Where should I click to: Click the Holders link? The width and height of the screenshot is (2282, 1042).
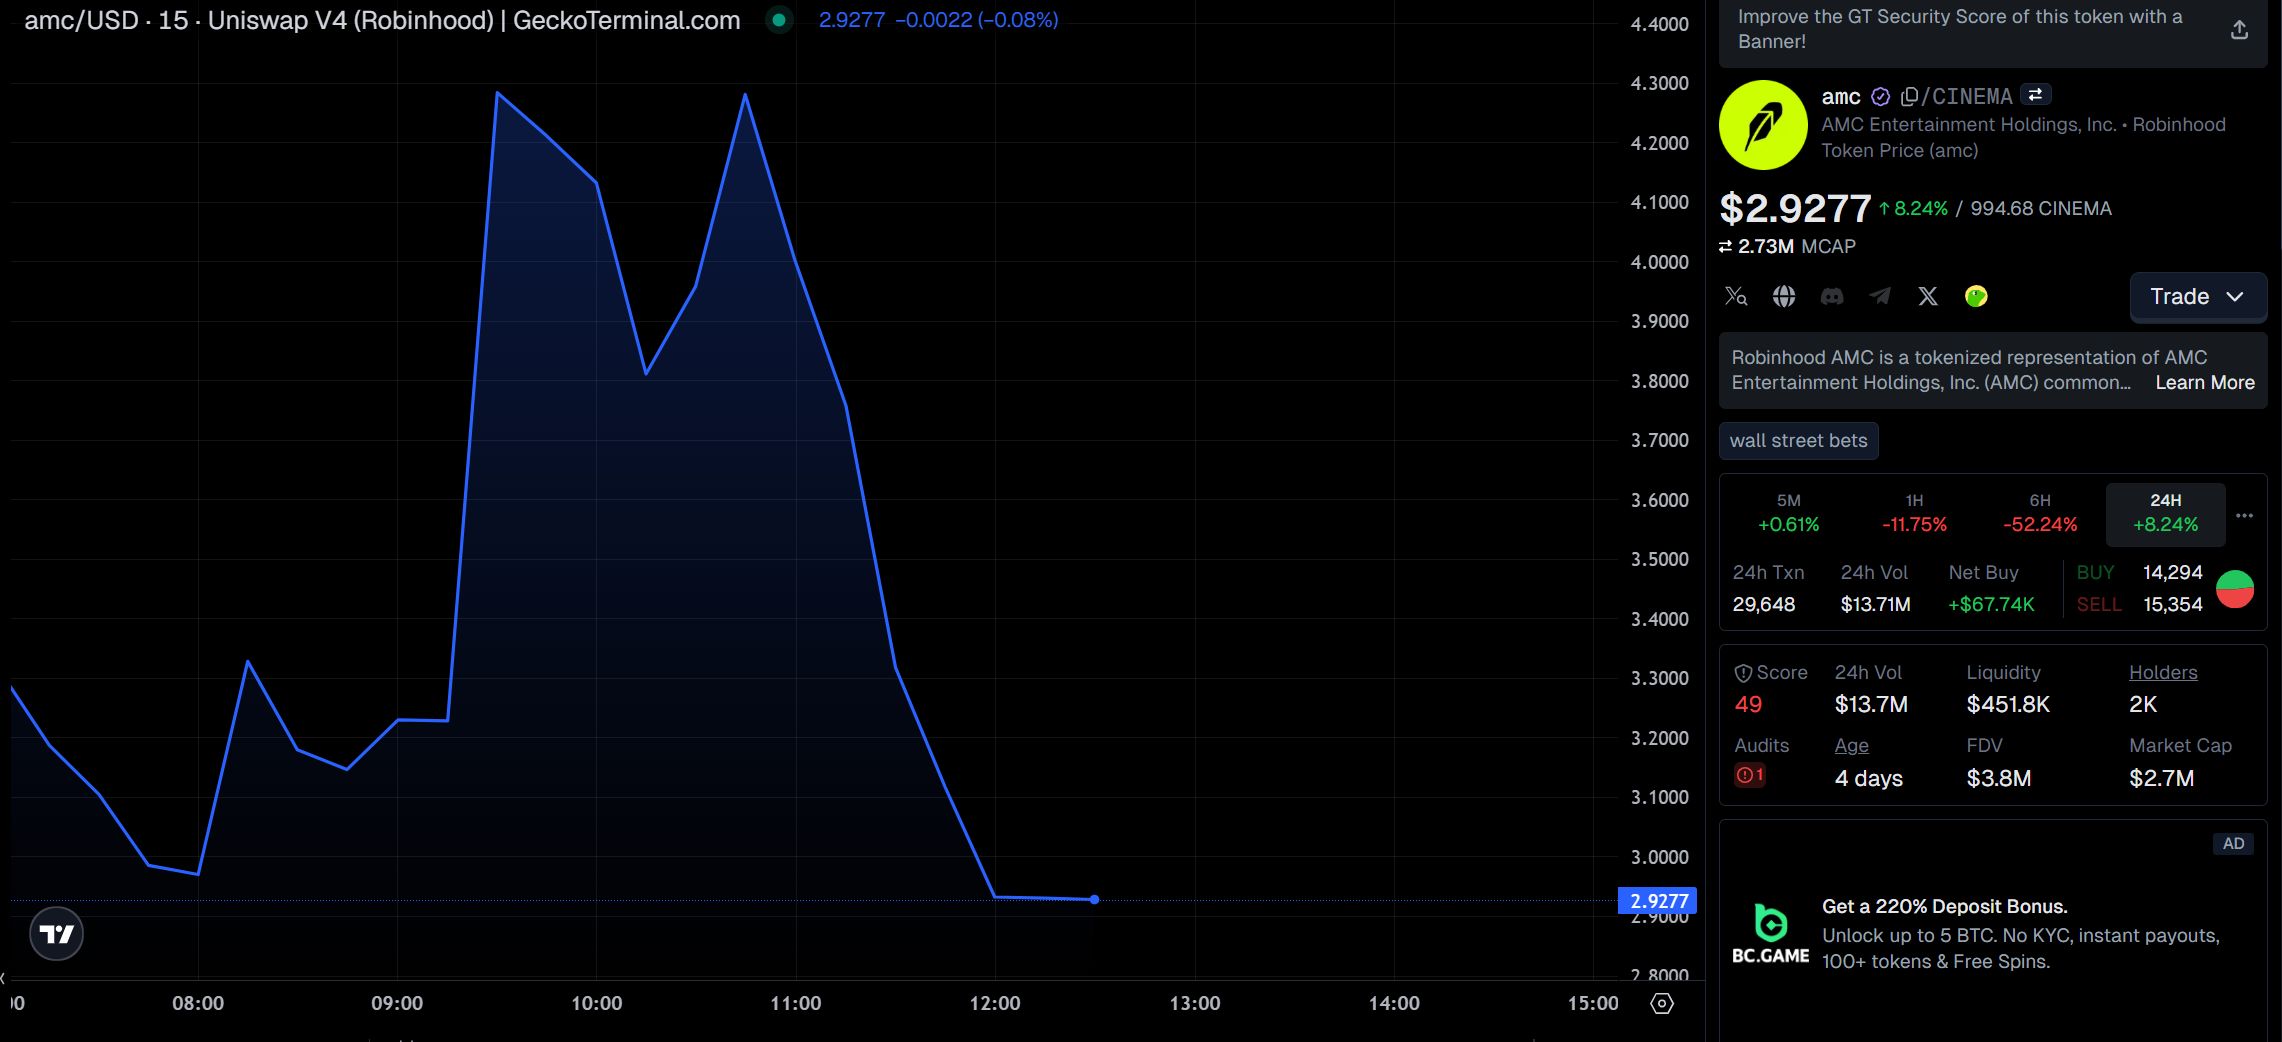(2163, 673)
